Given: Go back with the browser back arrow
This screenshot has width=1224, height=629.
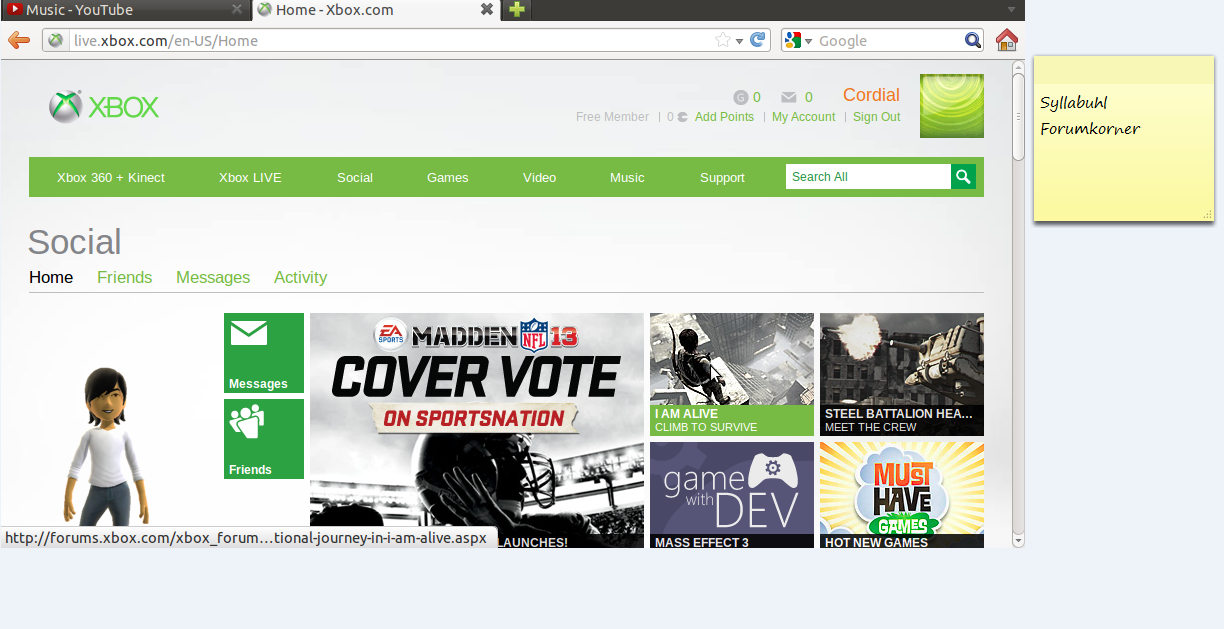Looking at the screenshot, I should point(18,40).
